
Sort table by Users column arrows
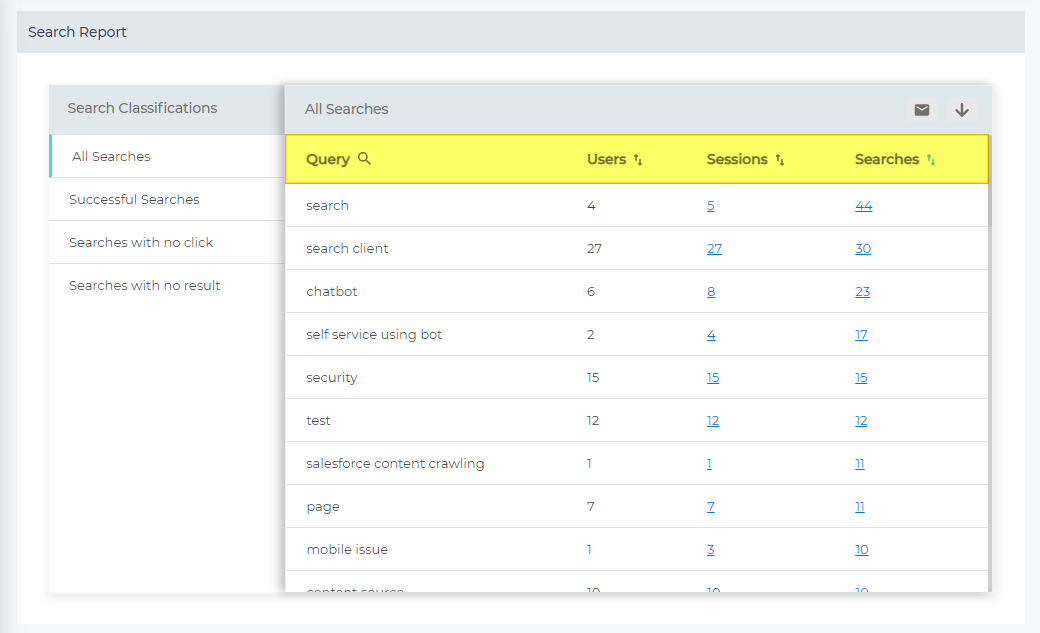point(638,160)
